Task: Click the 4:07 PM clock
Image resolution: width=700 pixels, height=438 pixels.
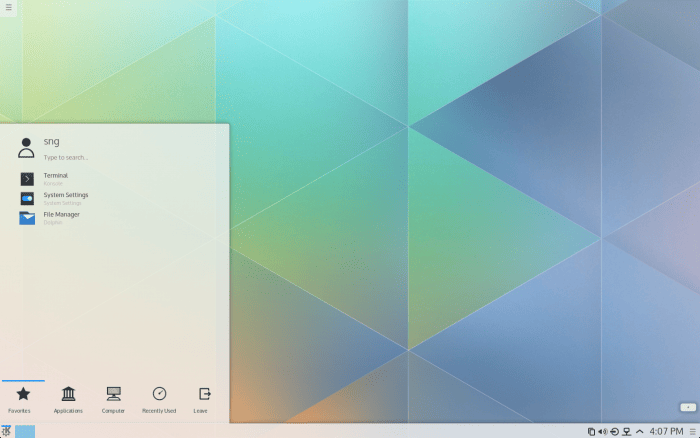Action: [666, 431]
